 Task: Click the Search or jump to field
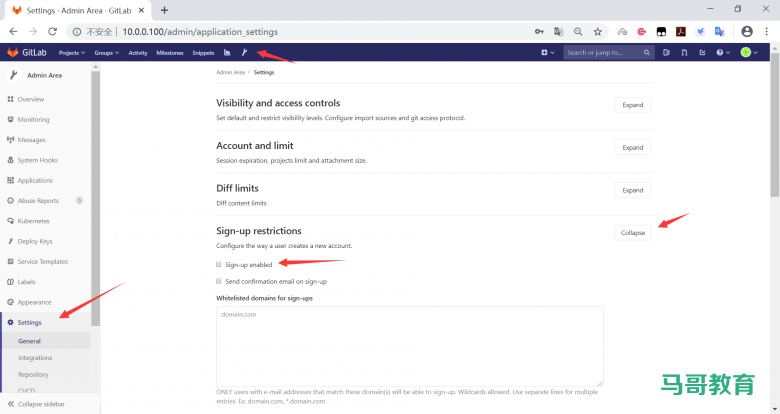[x=608, y=52]
